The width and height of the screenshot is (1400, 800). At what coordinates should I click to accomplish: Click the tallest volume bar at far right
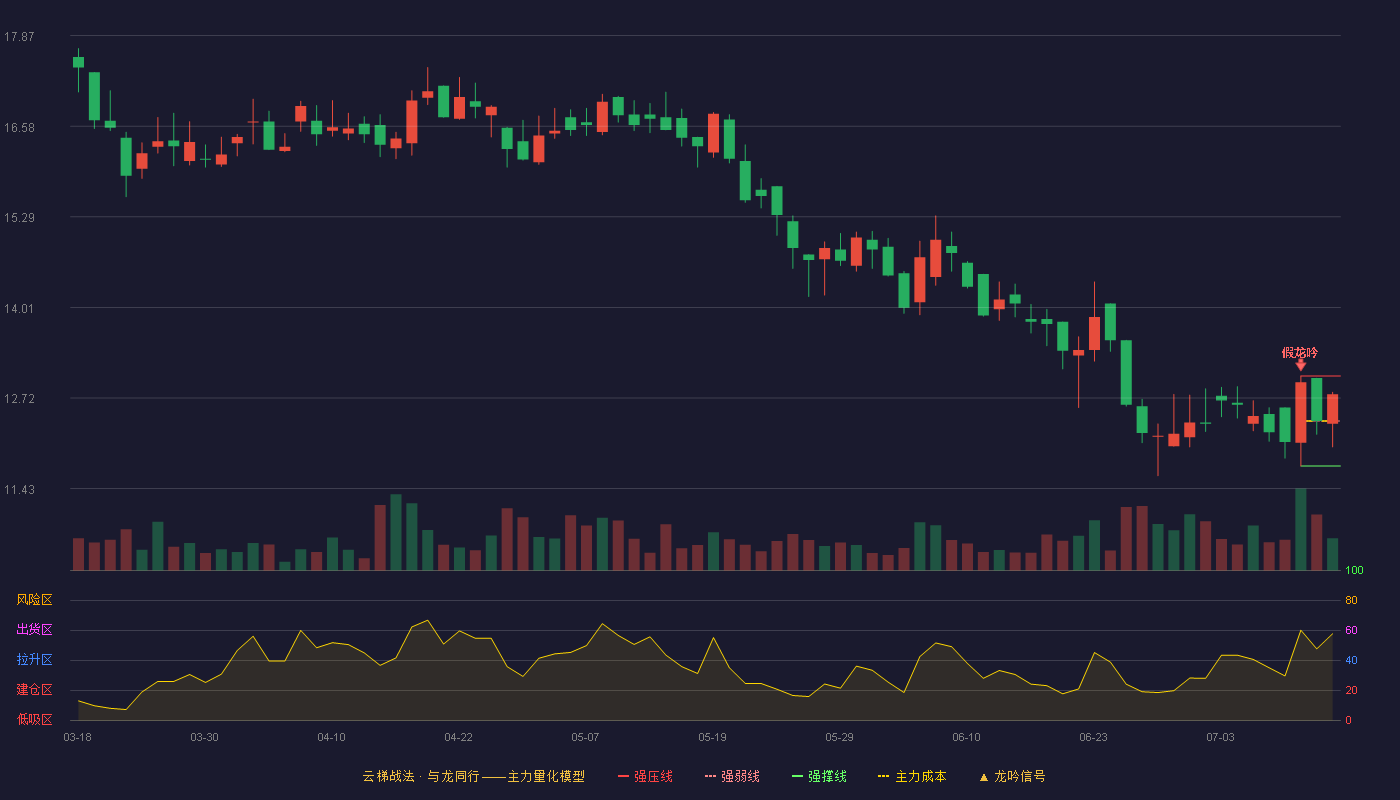1300,529
